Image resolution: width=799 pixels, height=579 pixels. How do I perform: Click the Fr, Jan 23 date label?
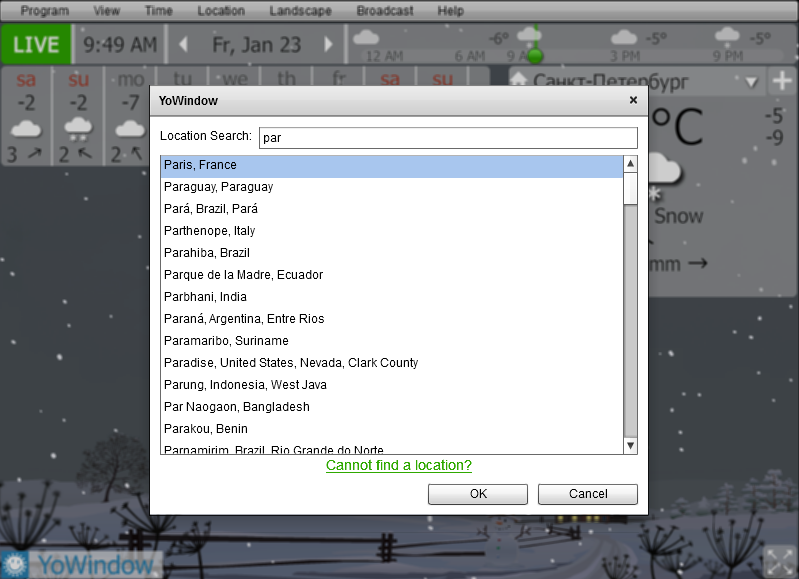pyautogui.click(x=256, y=44)
